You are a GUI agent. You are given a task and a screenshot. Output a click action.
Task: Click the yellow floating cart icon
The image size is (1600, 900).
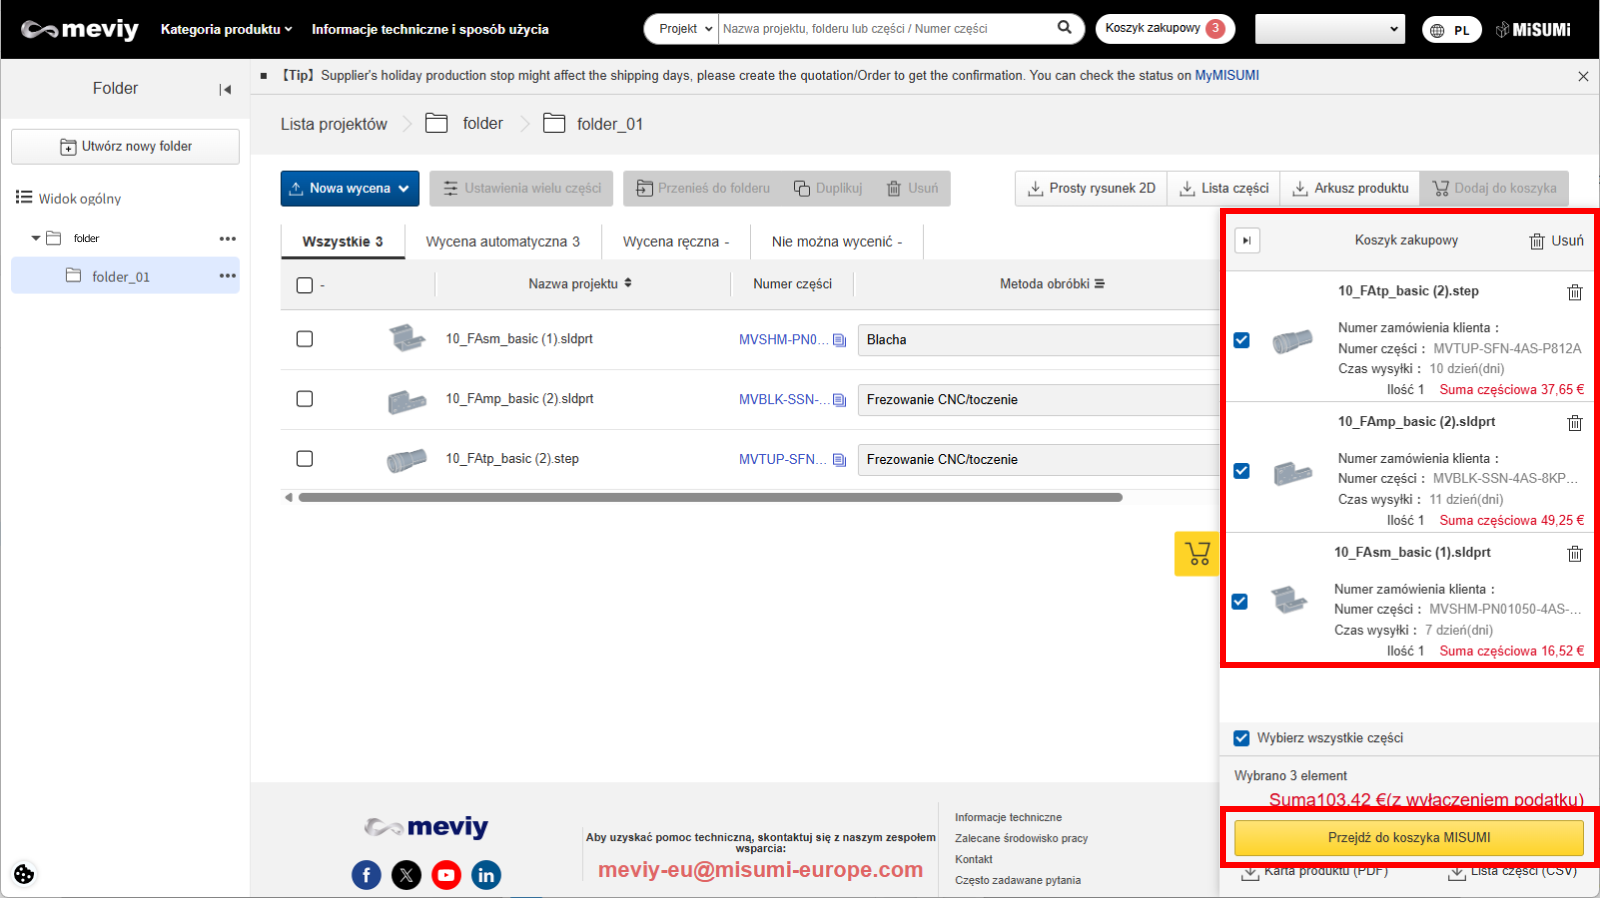(x=1196, y=553)
